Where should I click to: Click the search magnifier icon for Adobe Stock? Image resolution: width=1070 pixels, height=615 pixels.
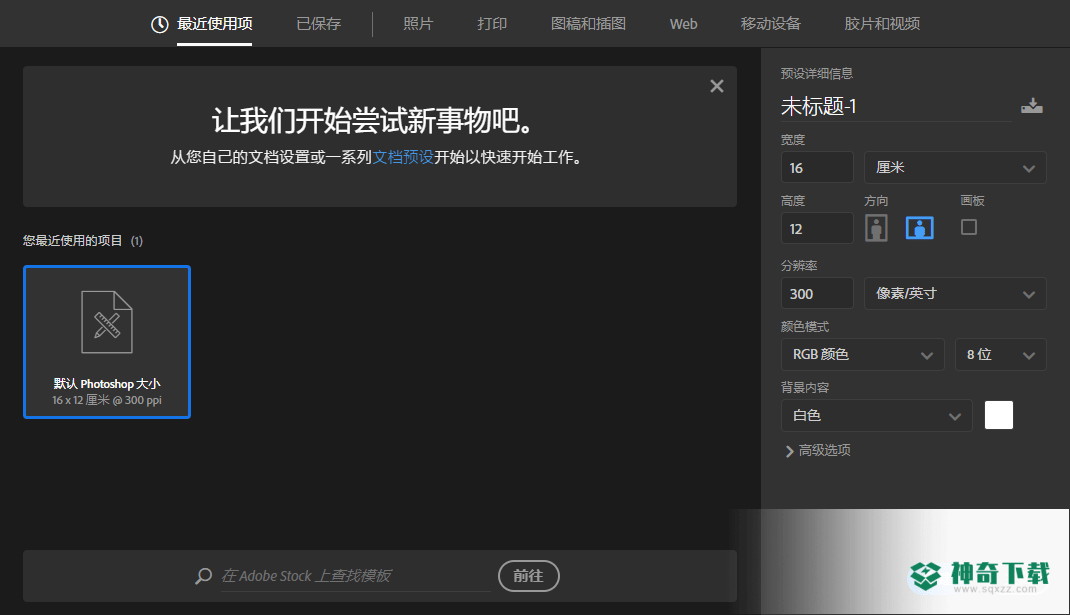pos(203,576)
